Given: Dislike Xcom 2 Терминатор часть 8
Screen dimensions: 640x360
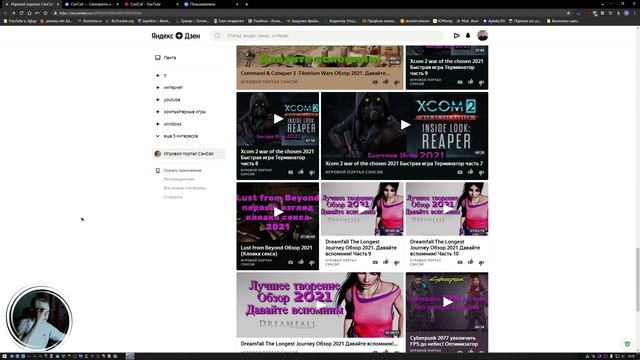Looking at the screenshot, I should [312, 172].
